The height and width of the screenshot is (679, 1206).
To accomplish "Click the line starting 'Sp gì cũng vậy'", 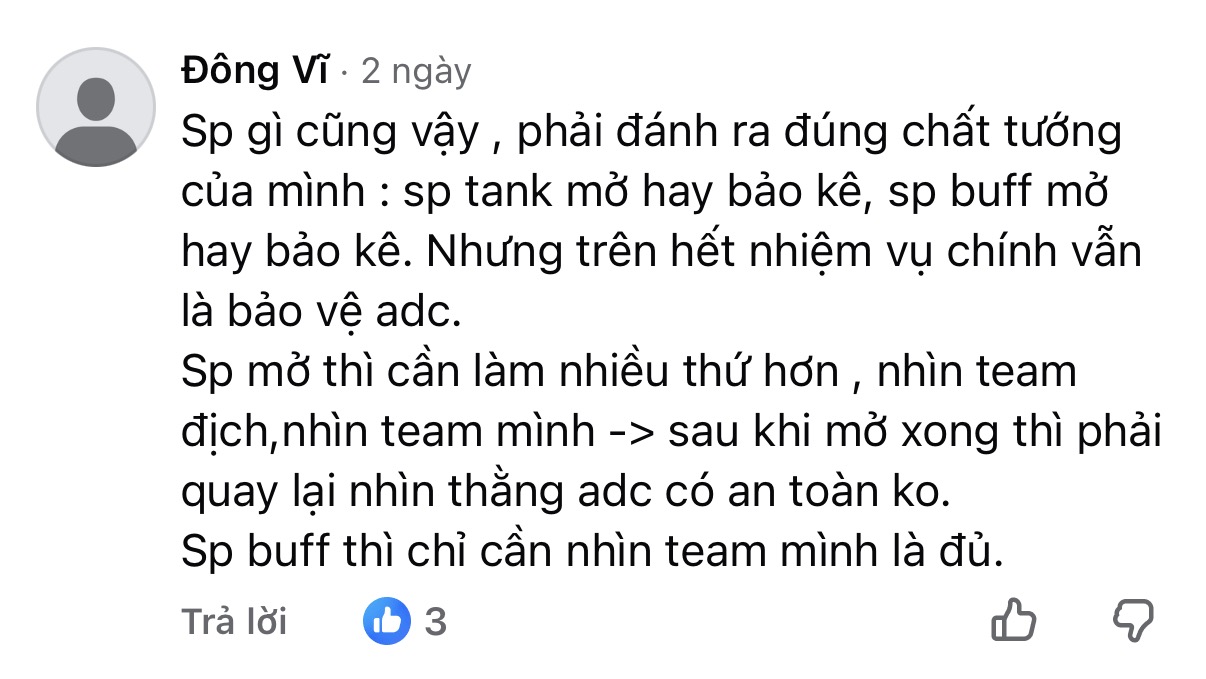I will (652, 132).
